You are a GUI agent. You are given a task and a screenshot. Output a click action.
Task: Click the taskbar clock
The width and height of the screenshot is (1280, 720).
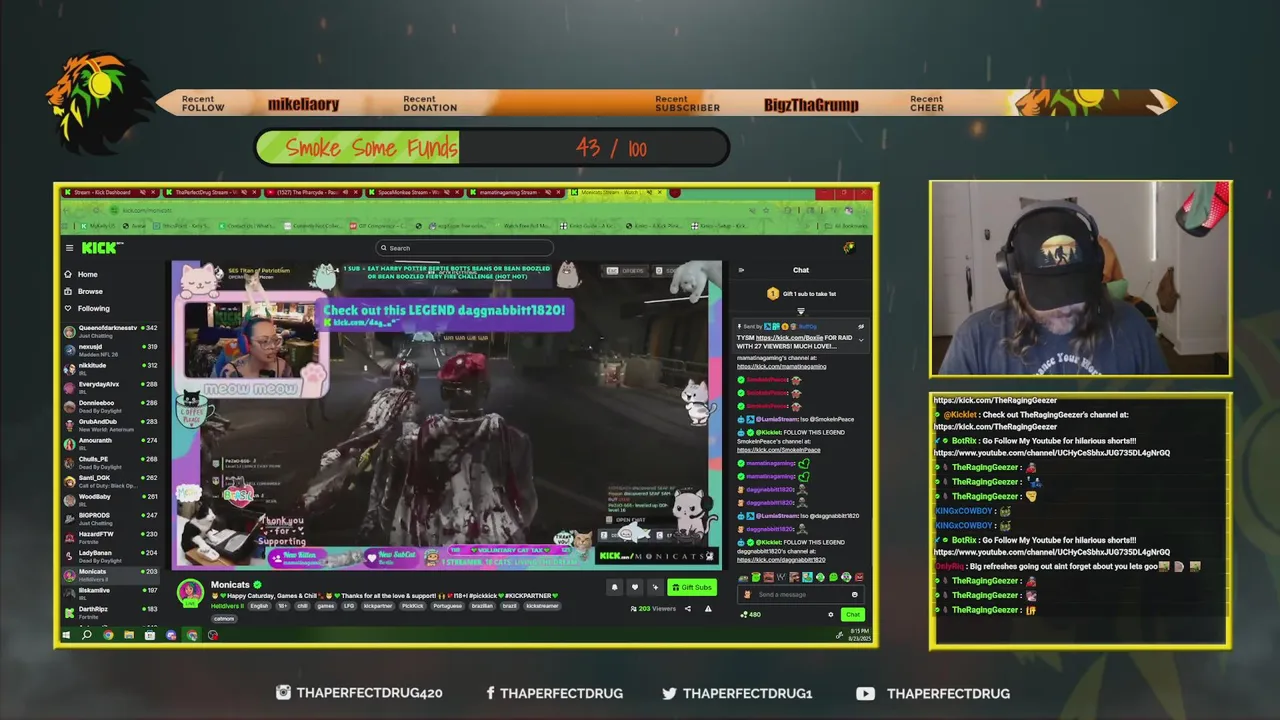860,635
